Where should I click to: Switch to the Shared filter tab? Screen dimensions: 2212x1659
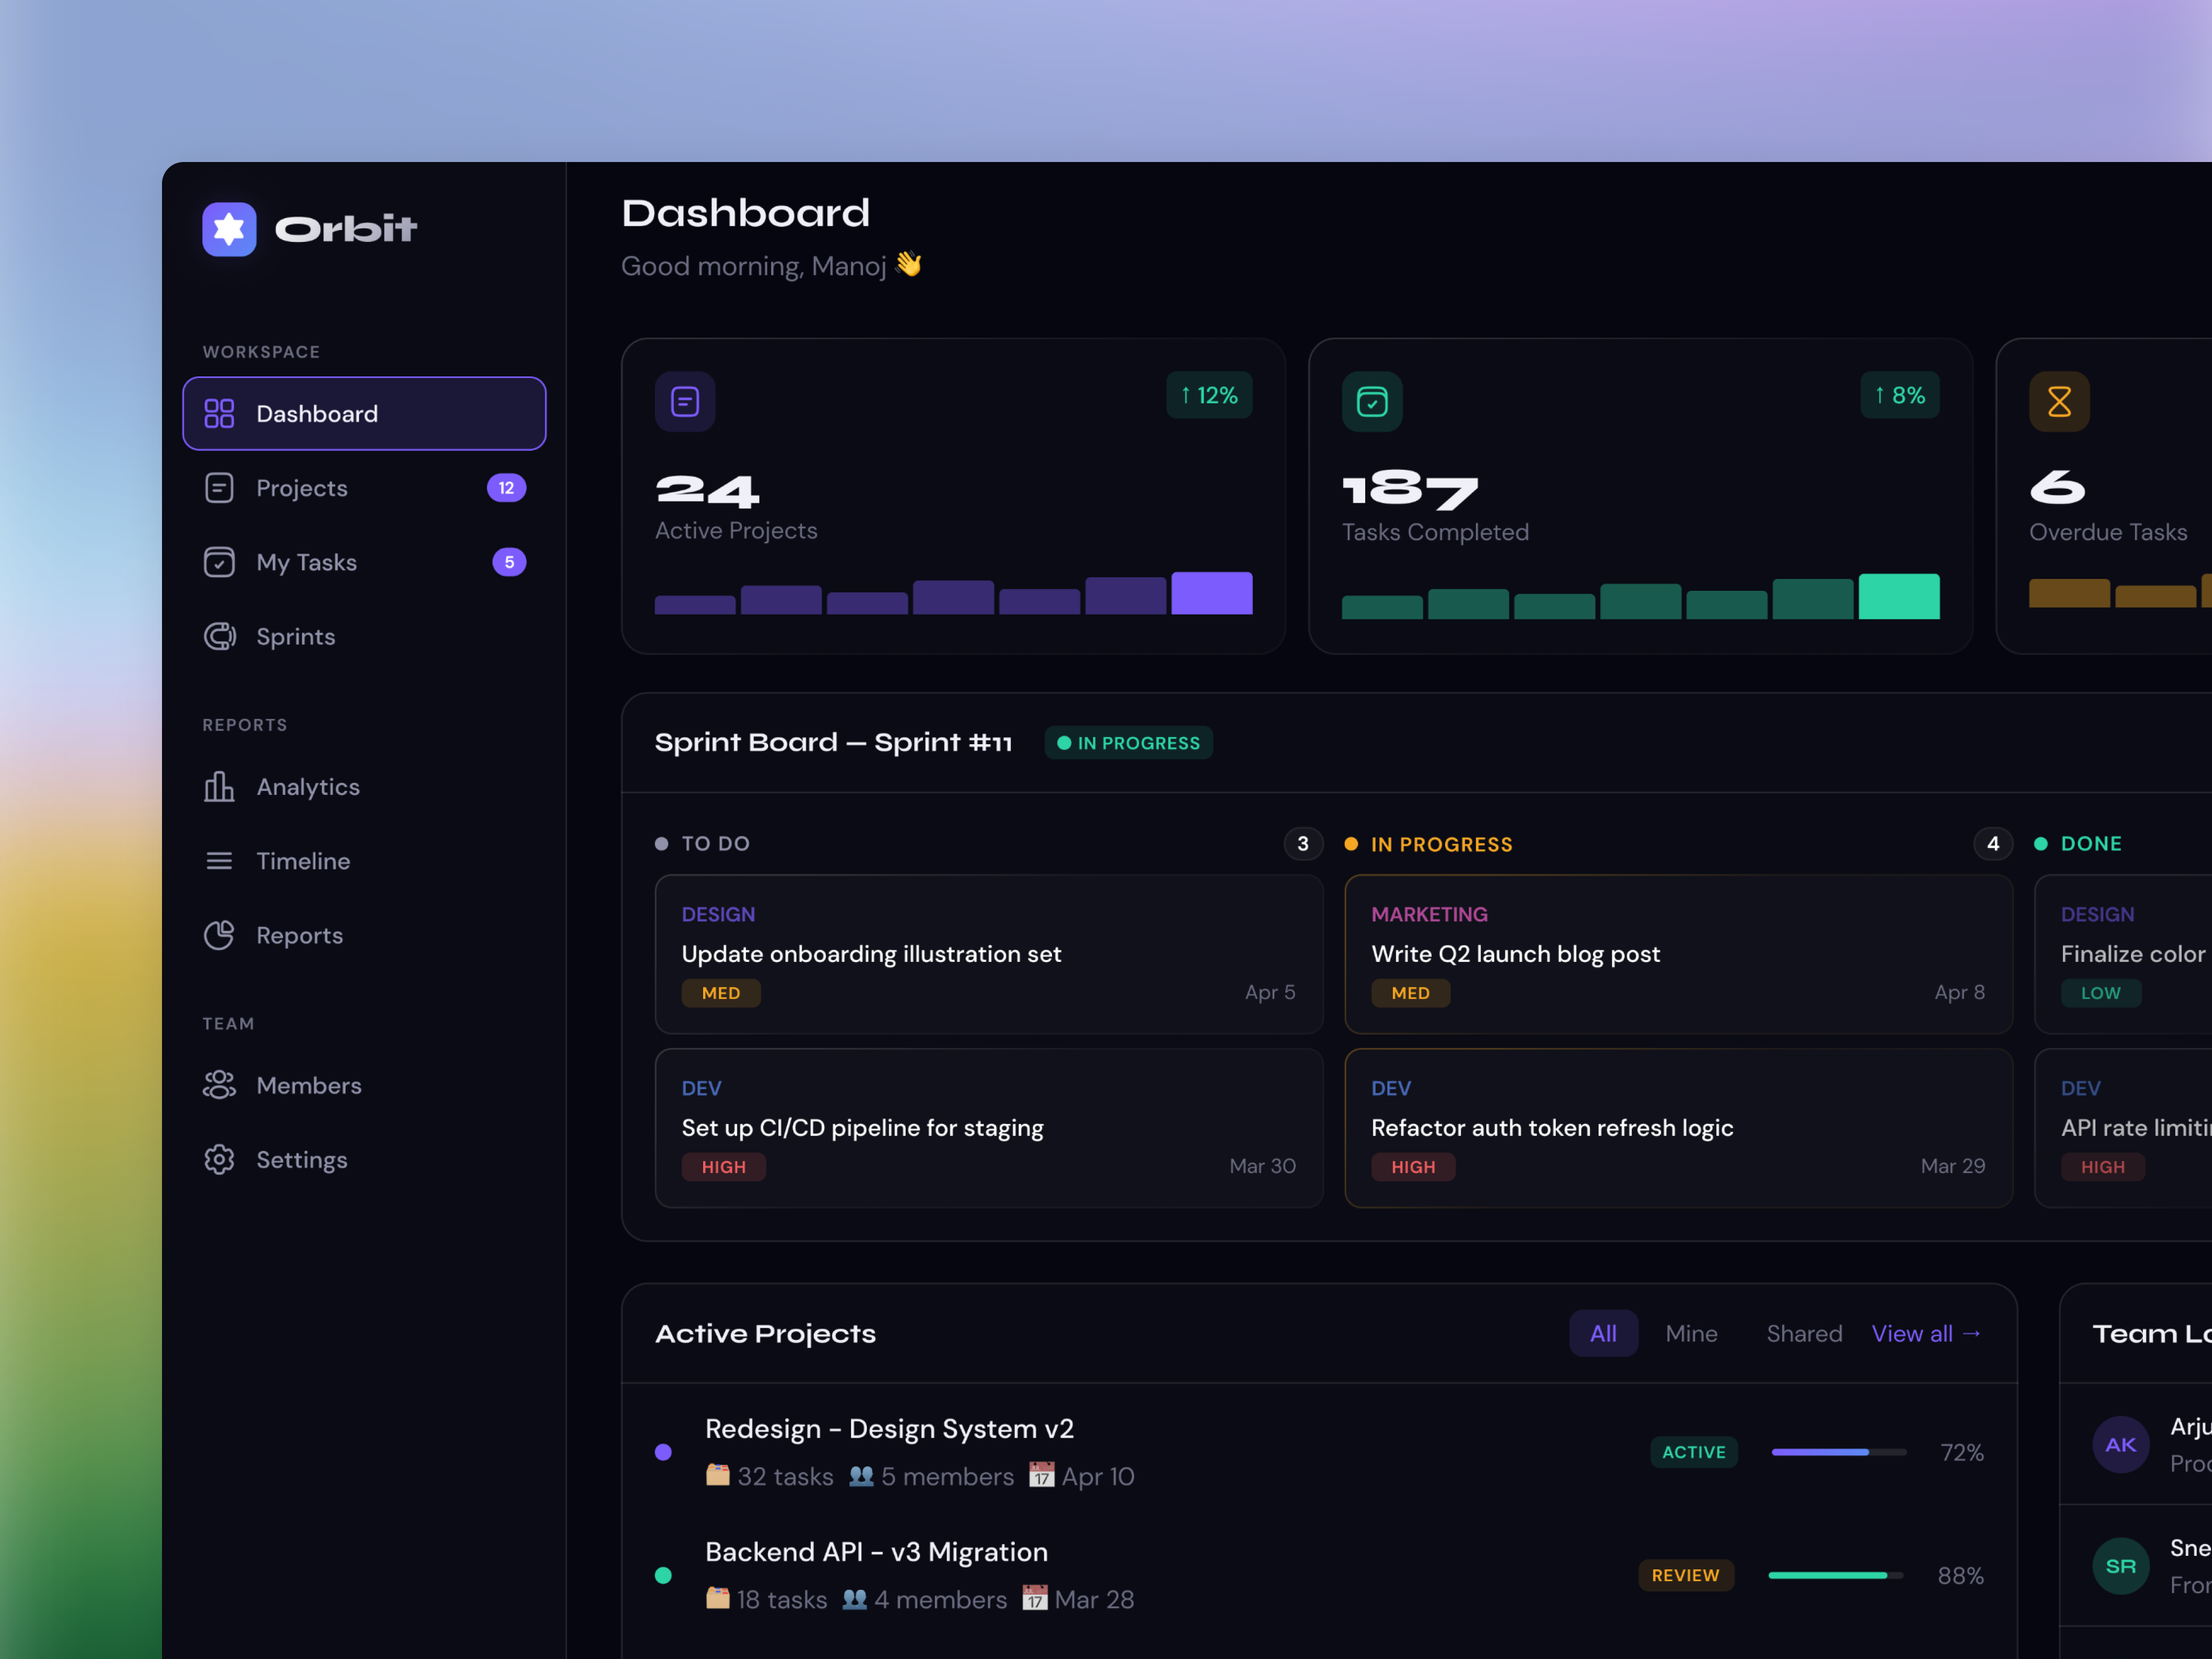coord(1804,1333)
